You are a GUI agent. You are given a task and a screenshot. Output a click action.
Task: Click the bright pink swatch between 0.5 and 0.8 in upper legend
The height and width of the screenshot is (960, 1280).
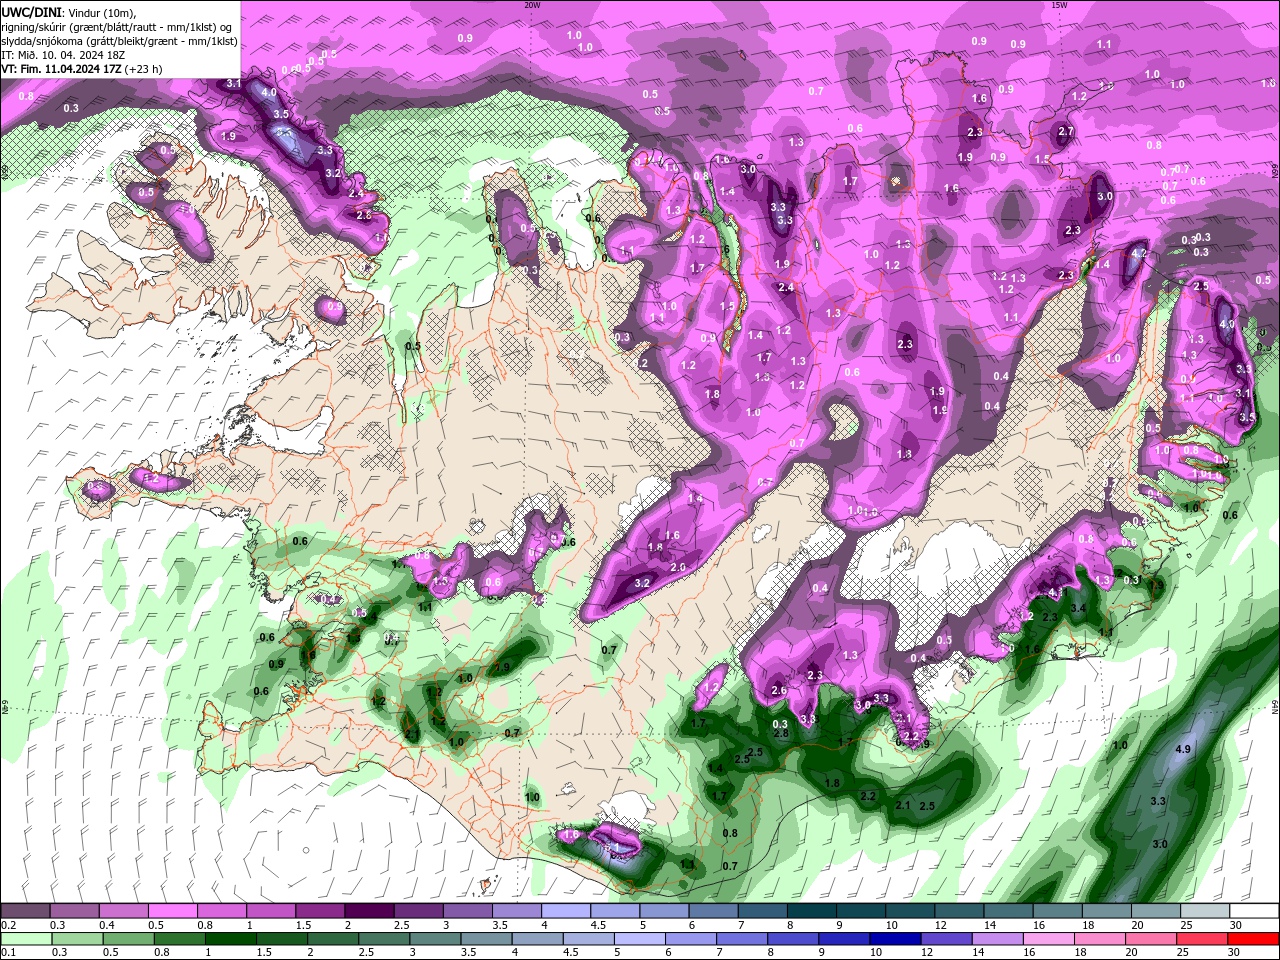click(x=171, y=911)
